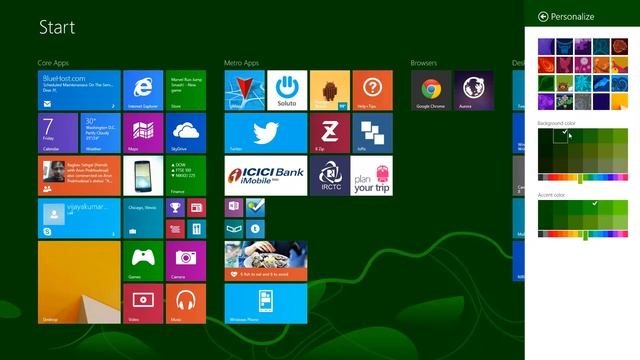The image size is (640, 360).
Task: Open the purple Maps tile
Action: point(143,133)
